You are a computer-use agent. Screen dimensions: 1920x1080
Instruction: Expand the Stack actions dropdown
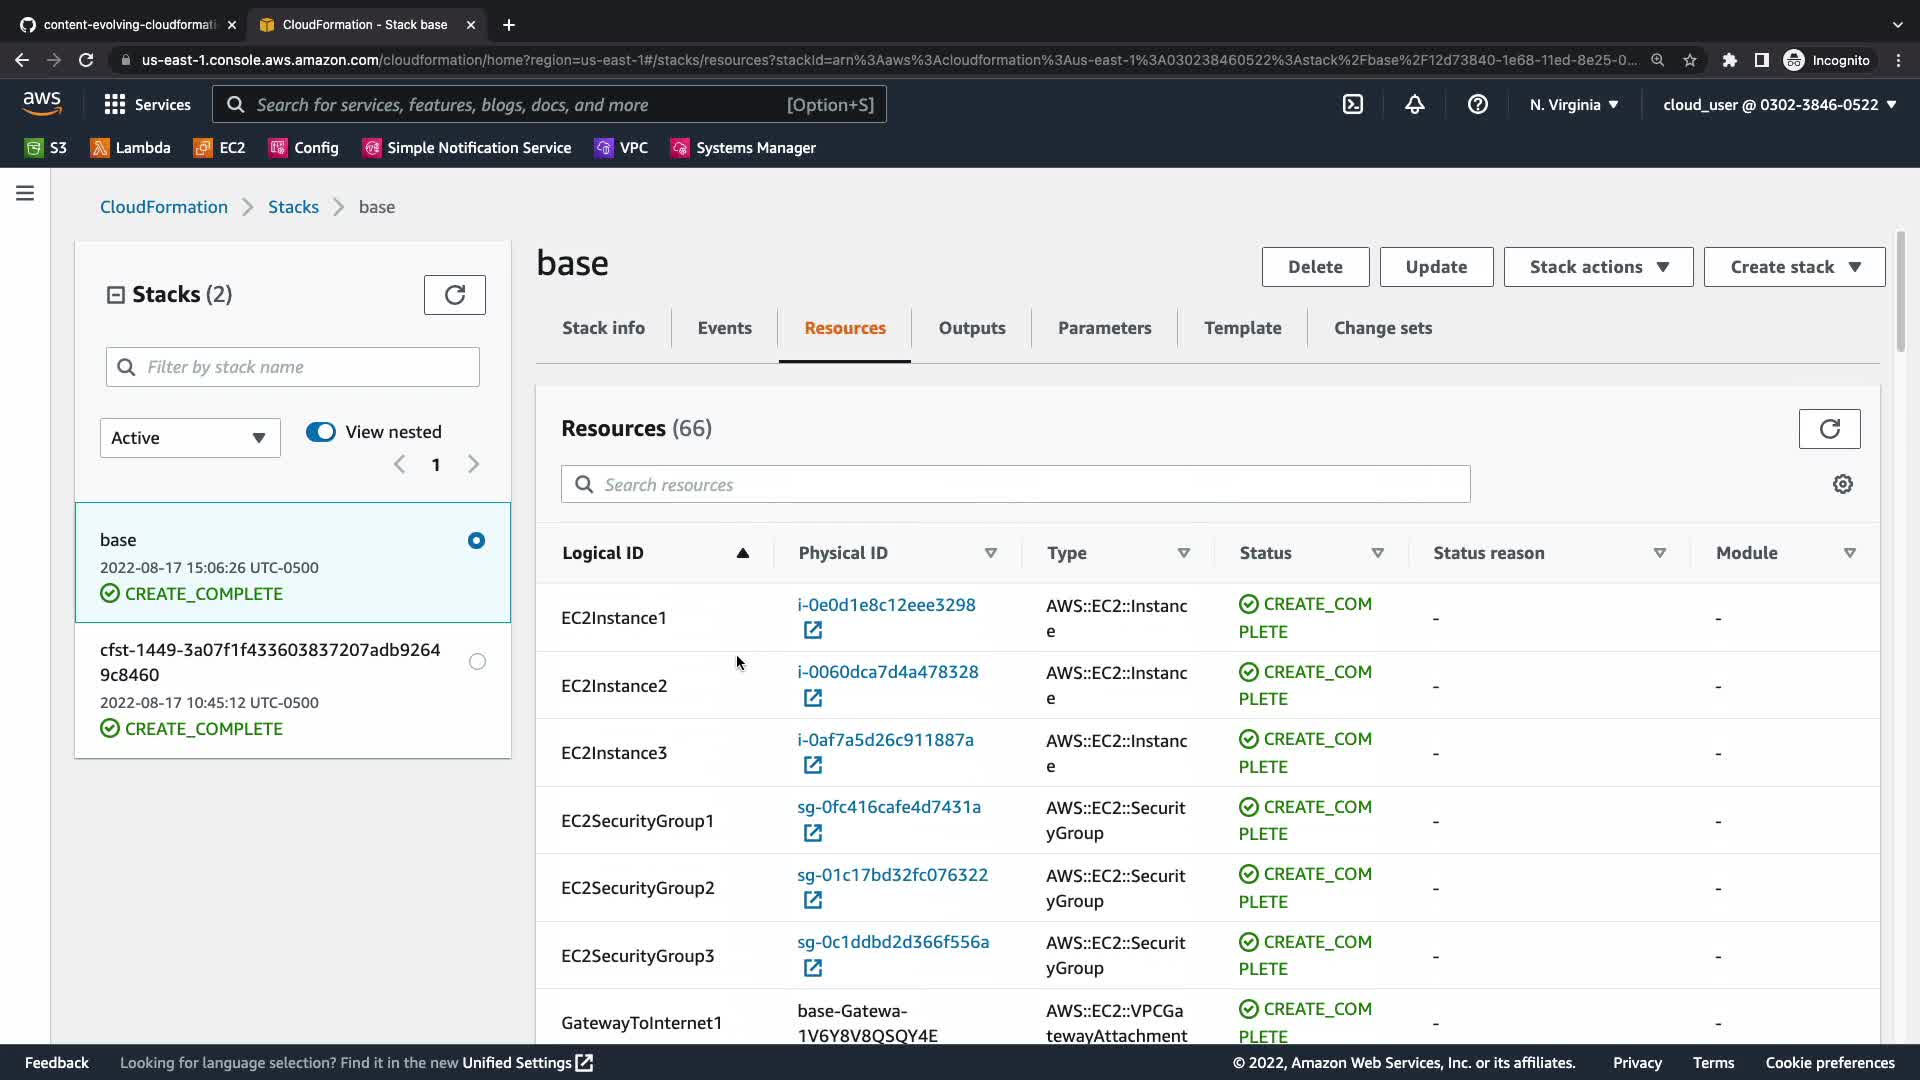coord(1598,267)
